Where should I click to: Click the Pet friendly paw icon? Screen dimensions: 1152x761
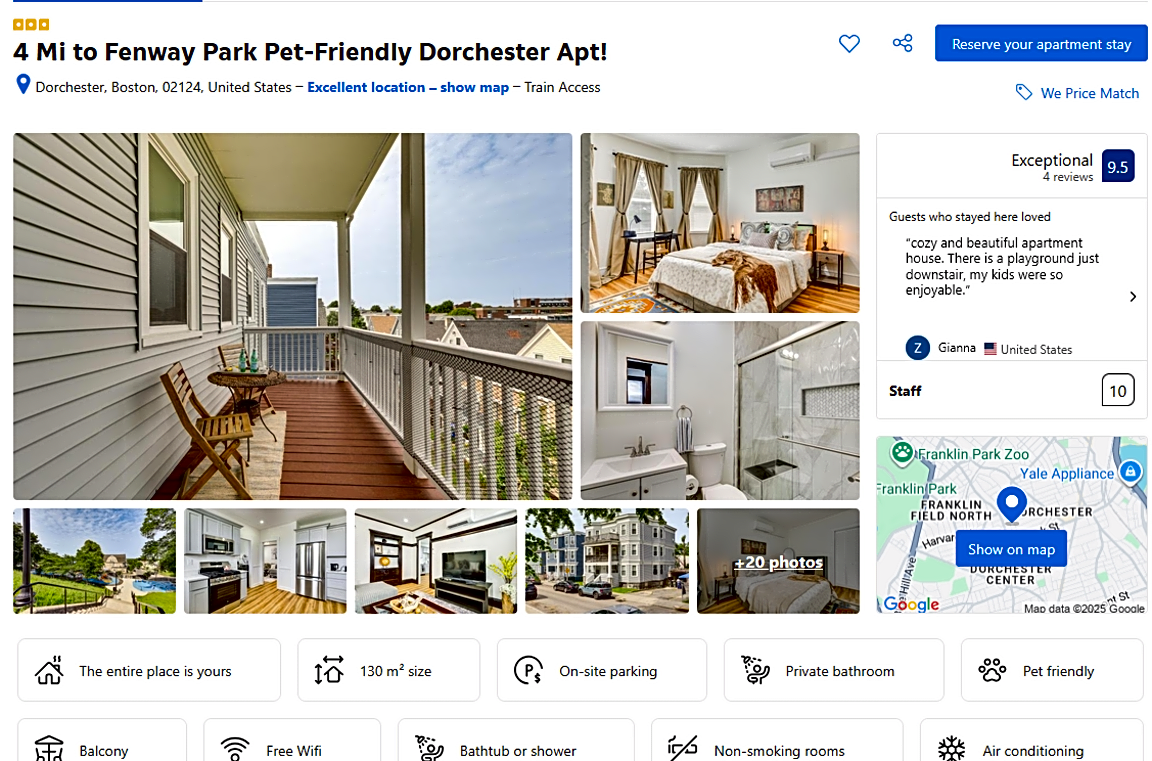point(992,670)
